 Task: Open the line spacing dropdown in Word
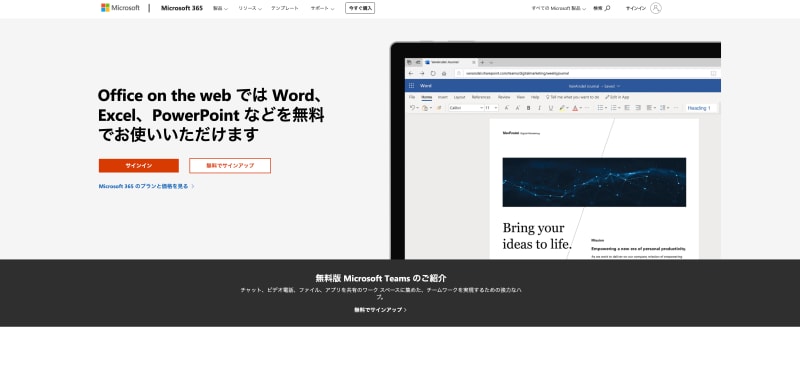point(664,108)
